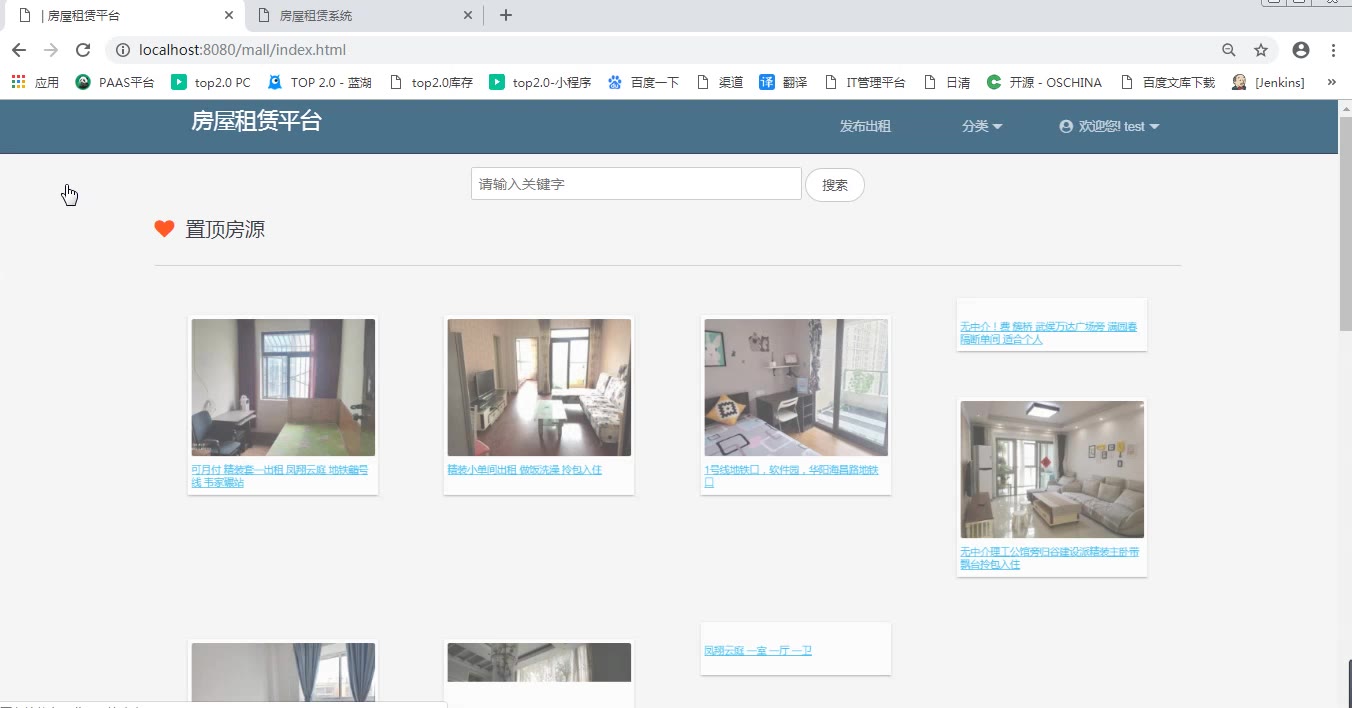The width and height of the screenshot is (1352, 708).
Task: Open the 无中介！费 listing link
Action: [x=1048, y=333]
